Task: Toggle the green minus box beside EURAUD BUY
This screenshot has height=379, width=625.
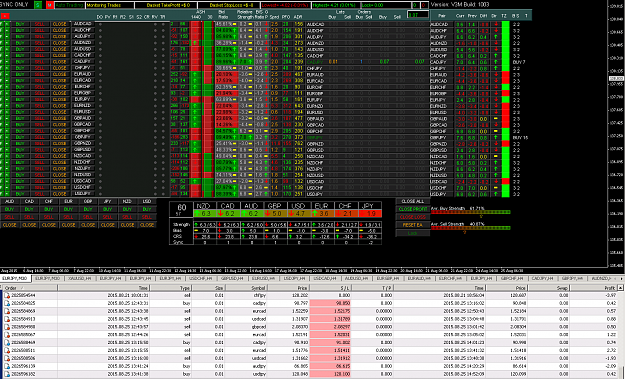Action: point(7,75)
